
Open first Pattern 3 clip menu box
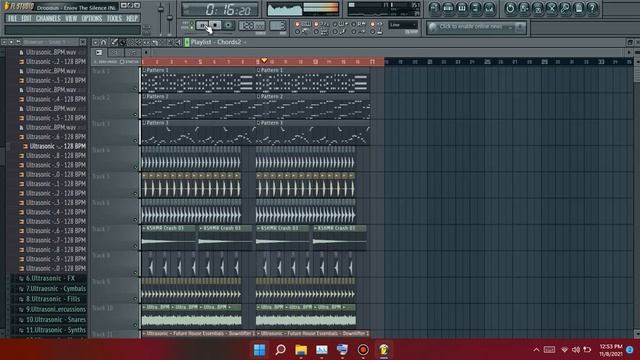coord(144,122)
